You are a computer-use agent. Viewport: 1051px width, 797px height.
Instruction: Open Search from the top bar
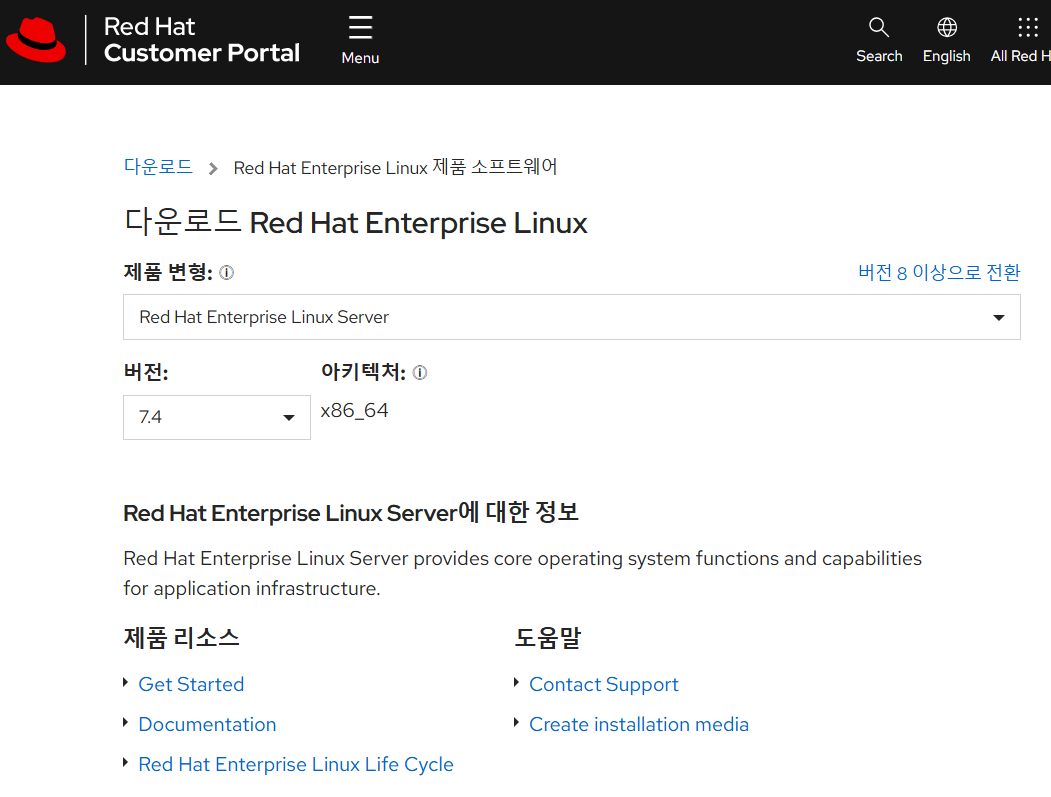pyautogui.click(x=879, y=28)
